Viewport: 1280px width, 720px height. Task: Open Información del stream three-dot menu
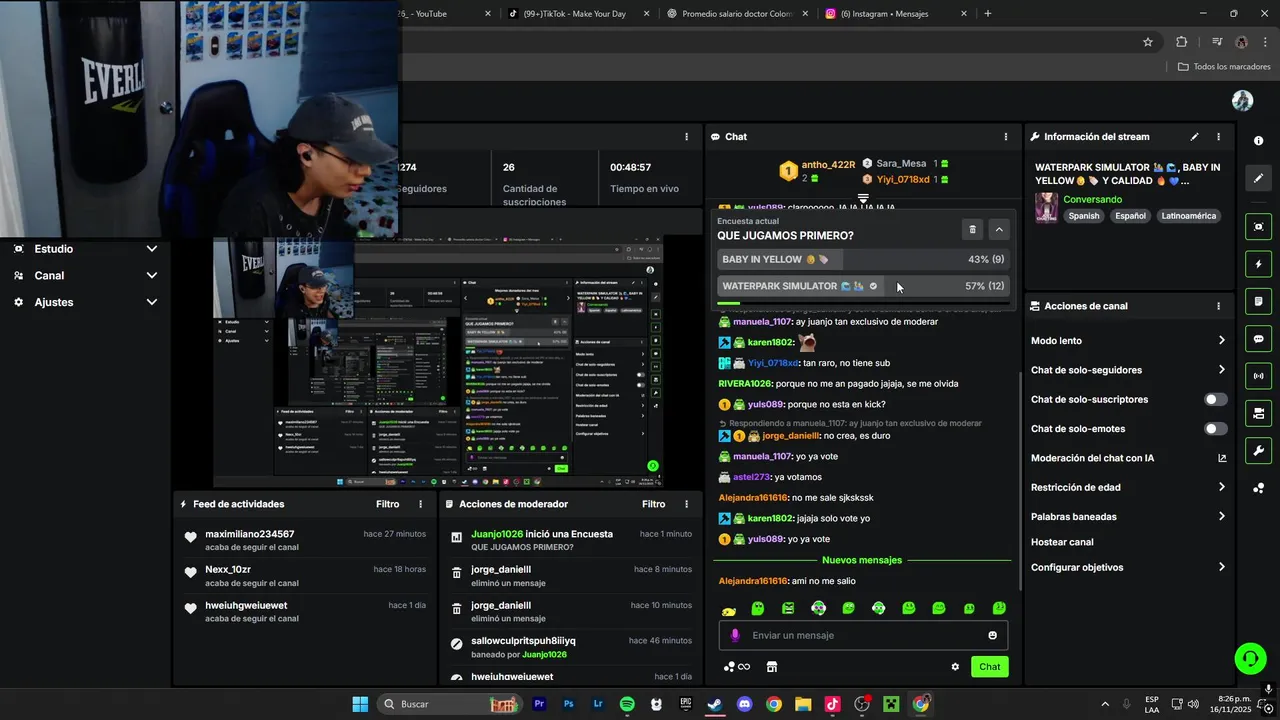coord(1218,136)
